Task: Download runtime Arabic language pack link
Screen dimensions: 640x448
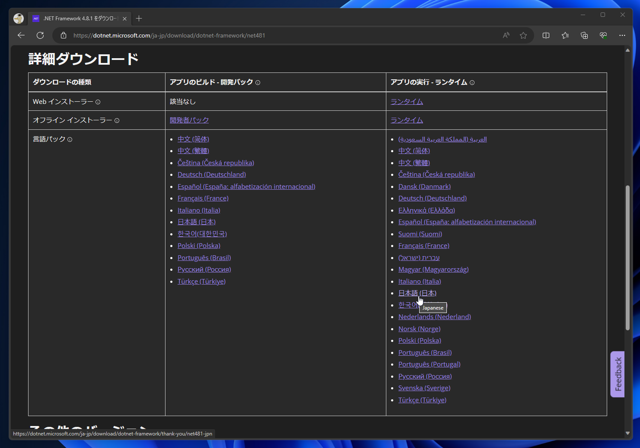Action: click(x=442, y=140)
